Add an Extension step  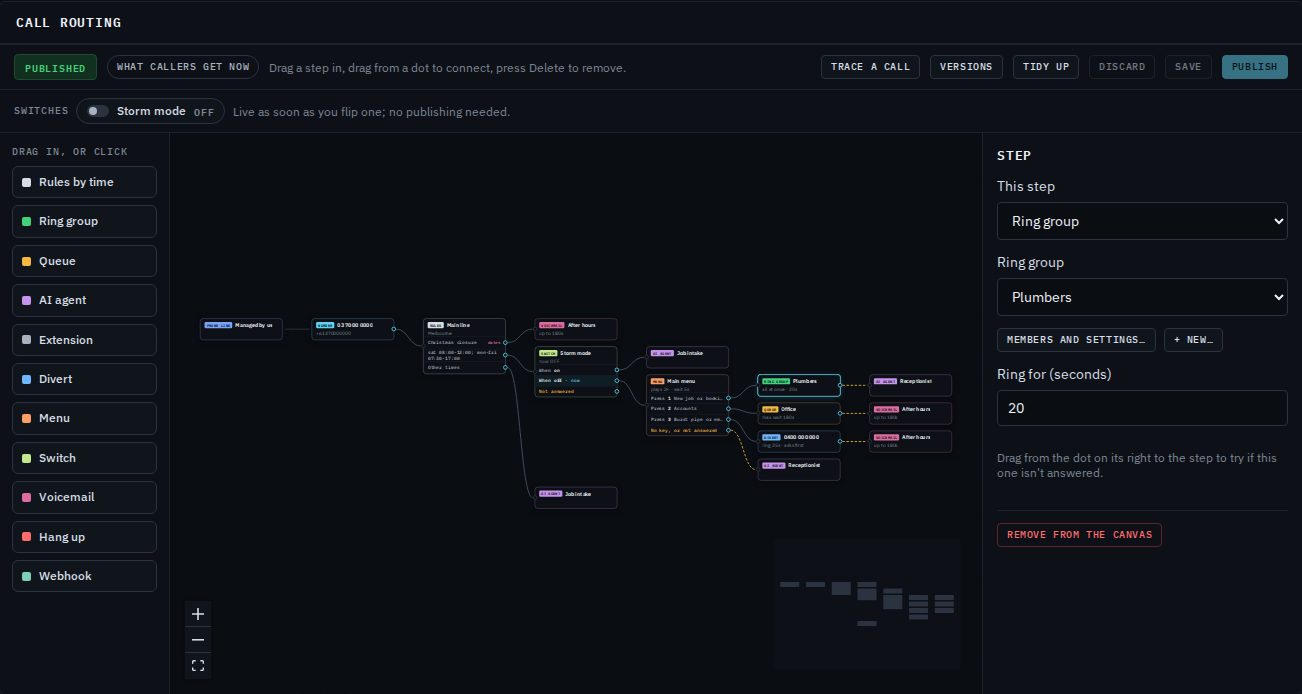[84, 340]
